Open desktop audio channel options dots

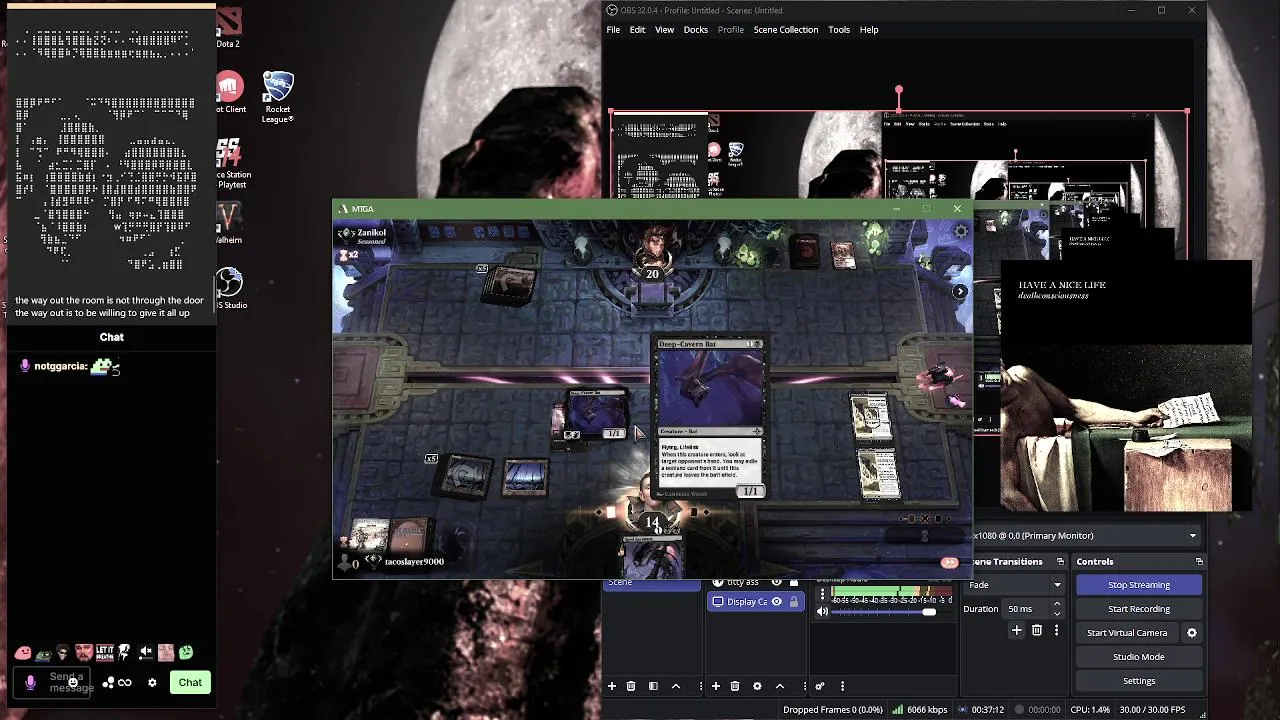point(822,594)
